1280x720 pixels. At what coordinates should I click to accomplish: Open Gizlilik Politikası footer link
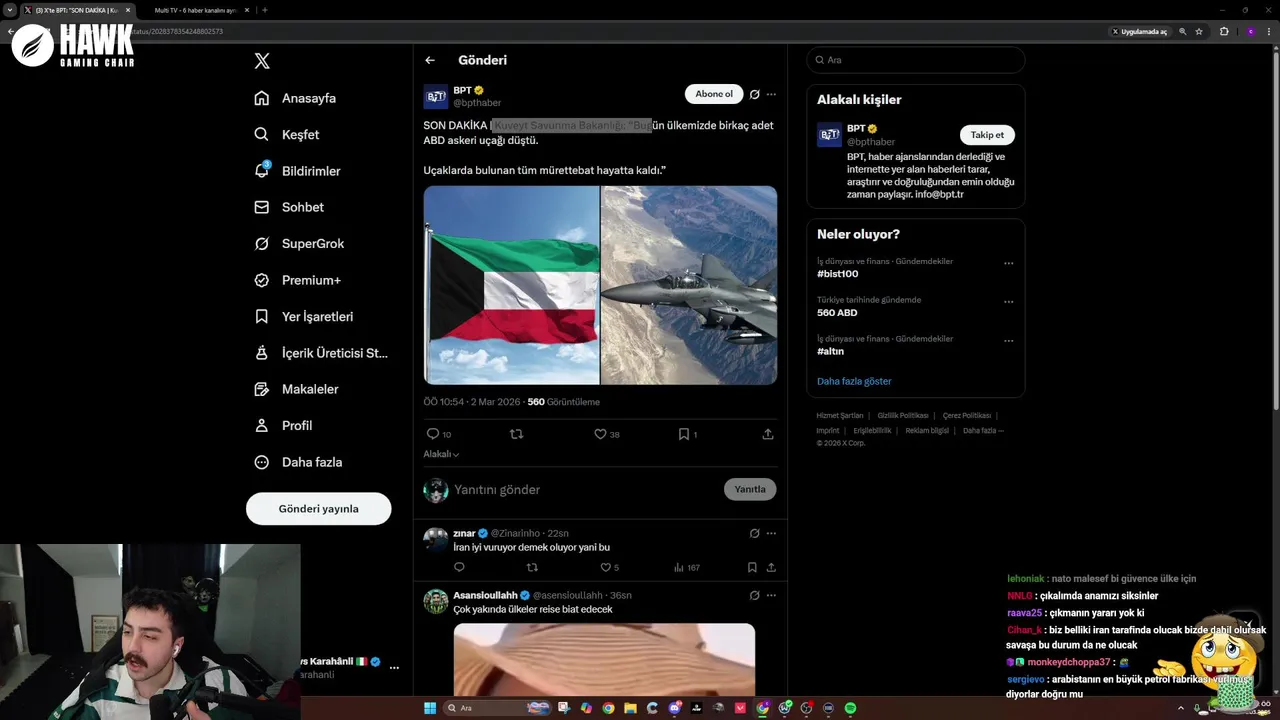coord(903,415)
